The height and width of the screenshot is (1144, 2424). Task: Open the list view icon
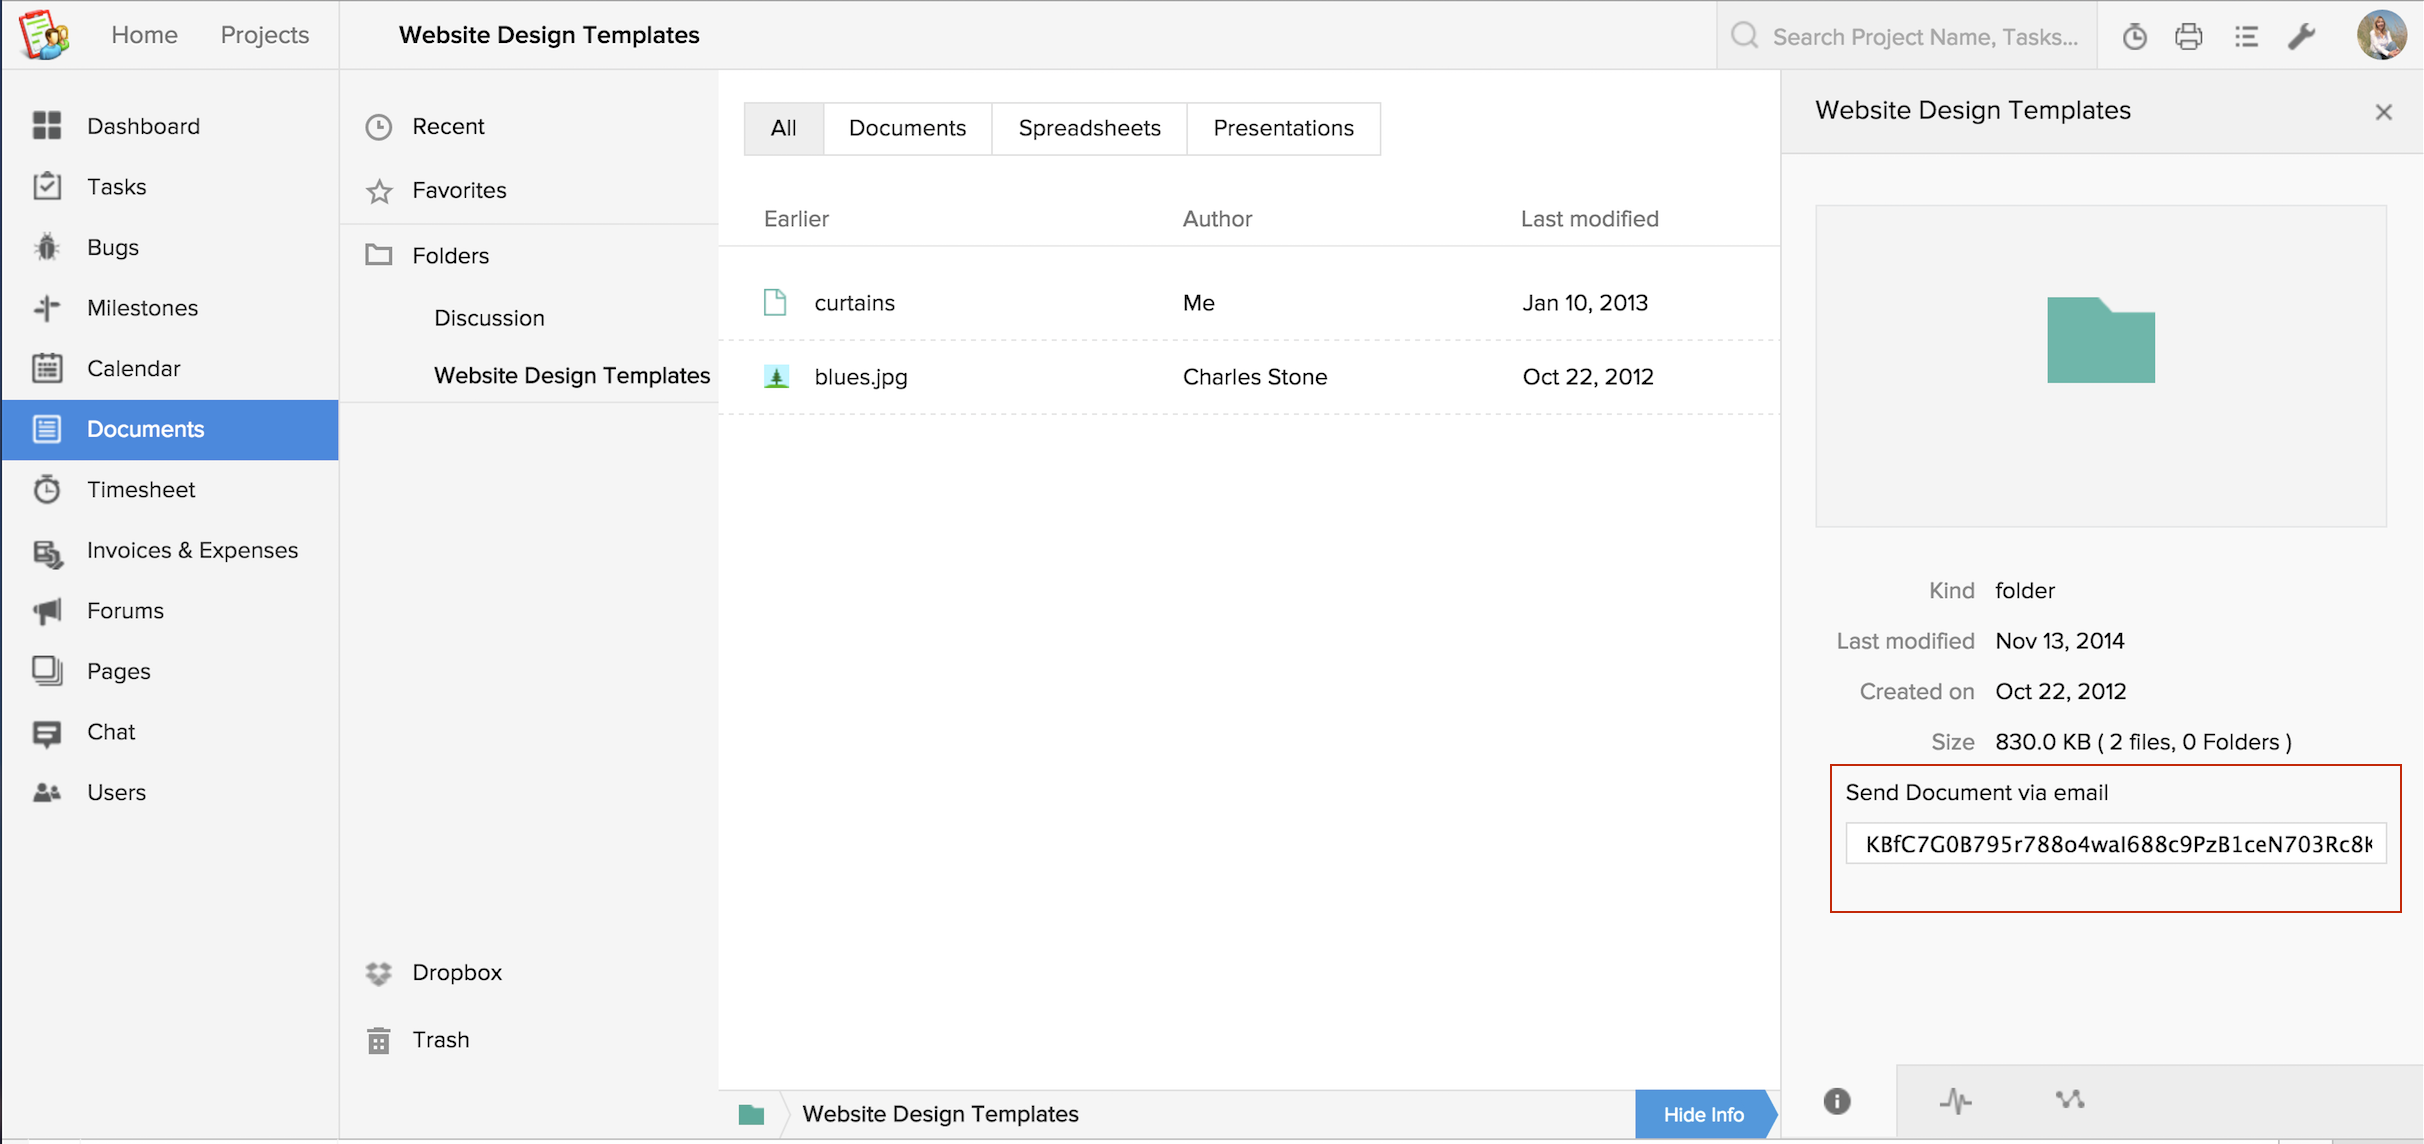coord(2246,37)
